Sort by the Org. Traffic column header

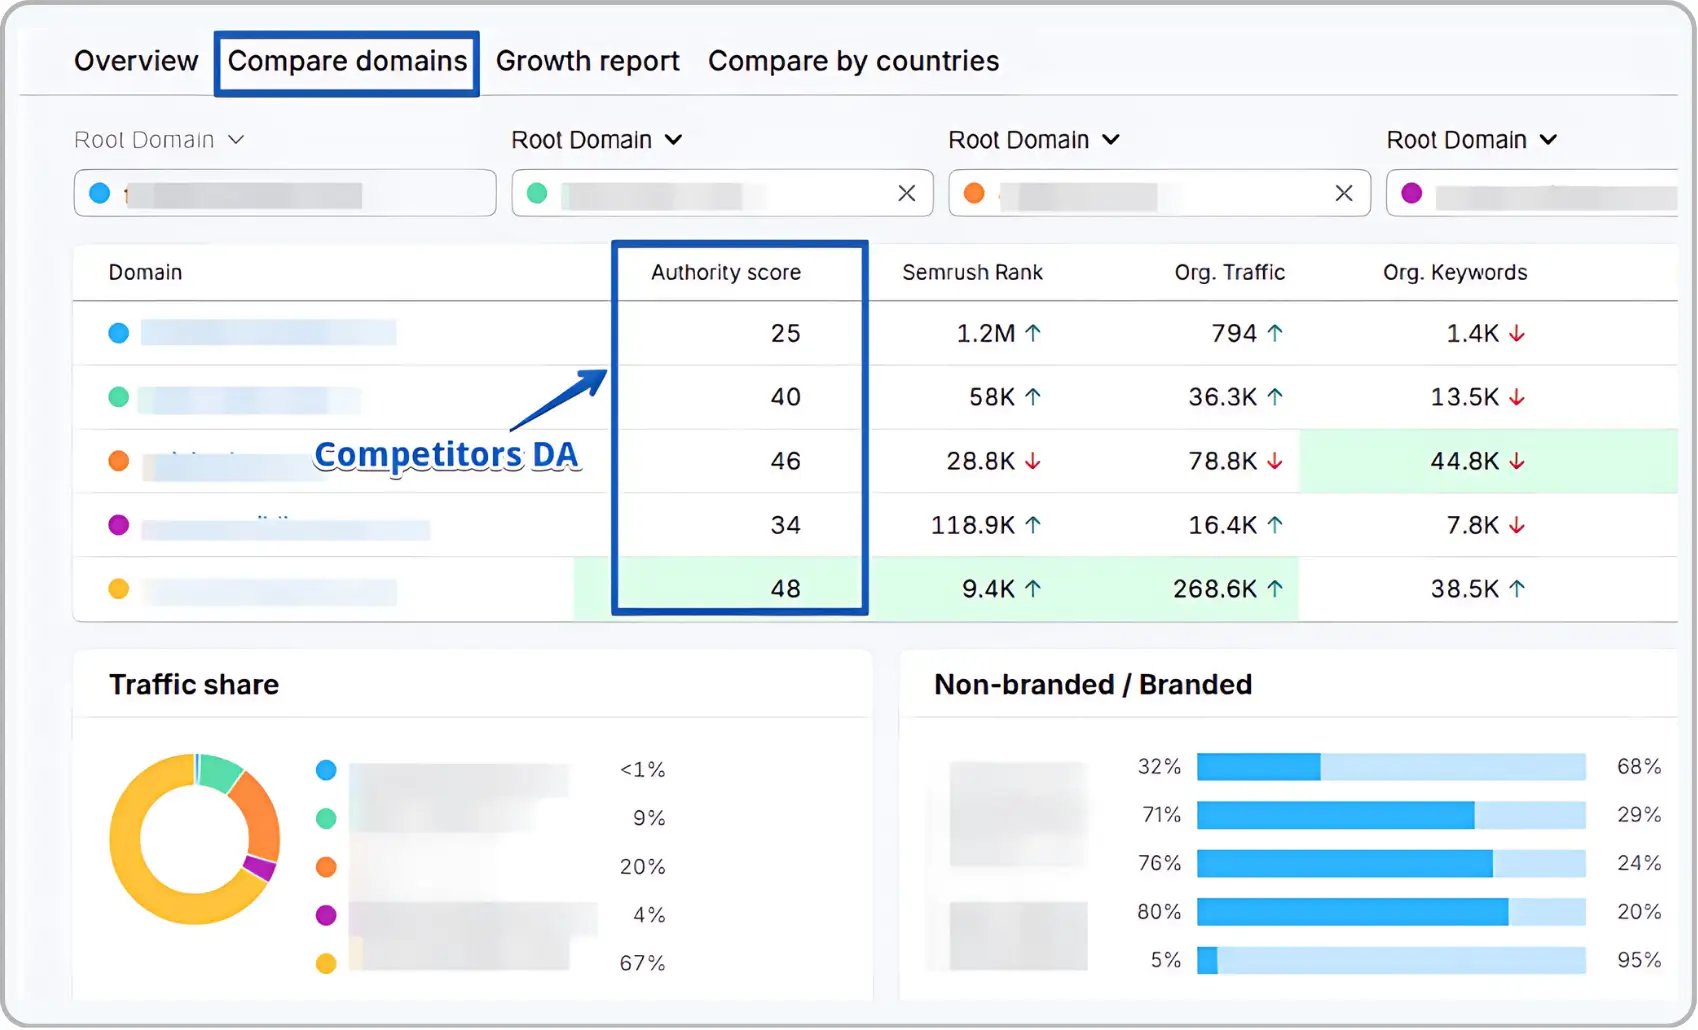point(1230,272)
